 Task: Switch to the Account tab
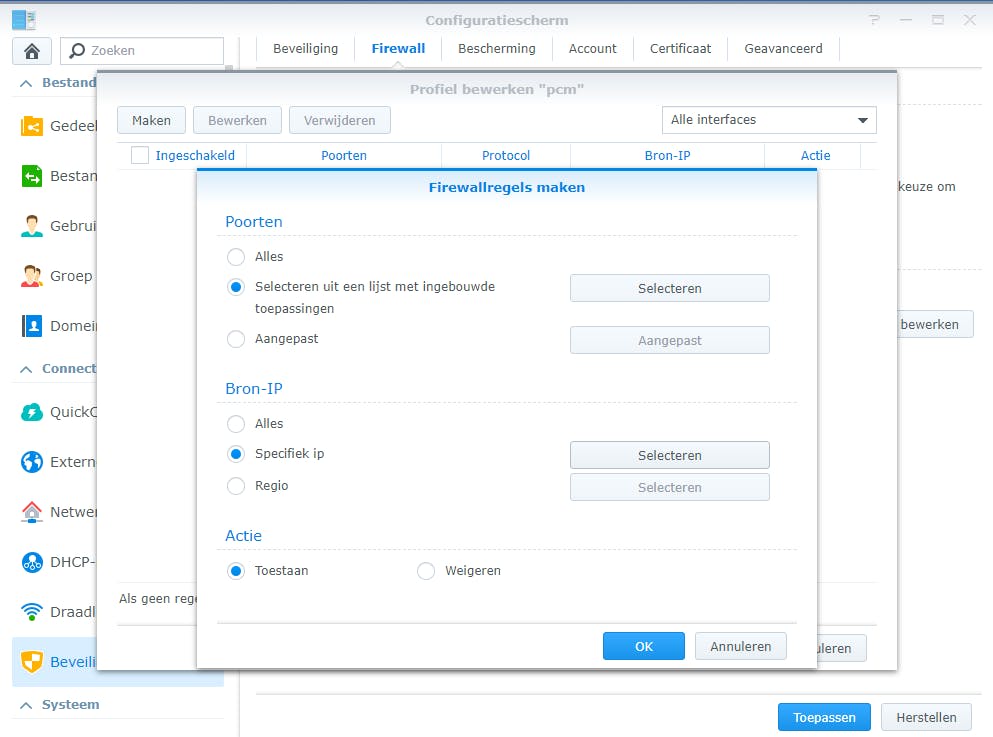coord(592,49)
